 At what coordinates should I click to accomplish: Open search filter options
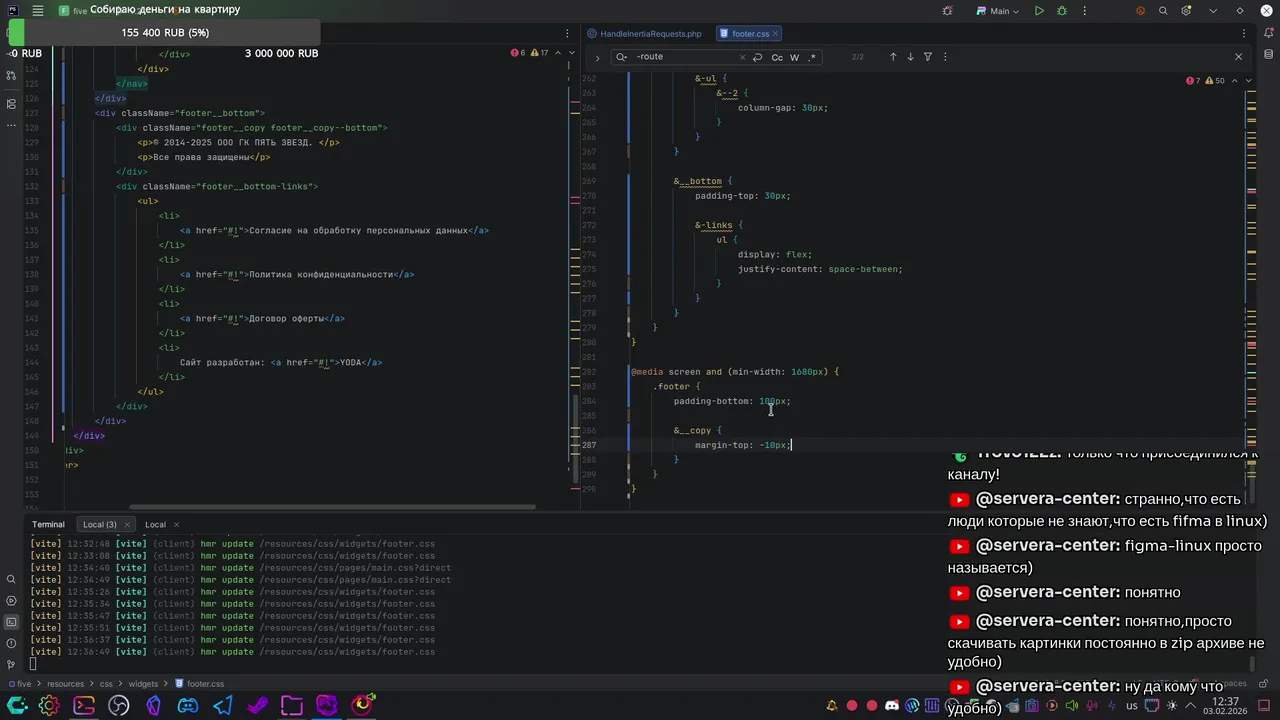928,57
